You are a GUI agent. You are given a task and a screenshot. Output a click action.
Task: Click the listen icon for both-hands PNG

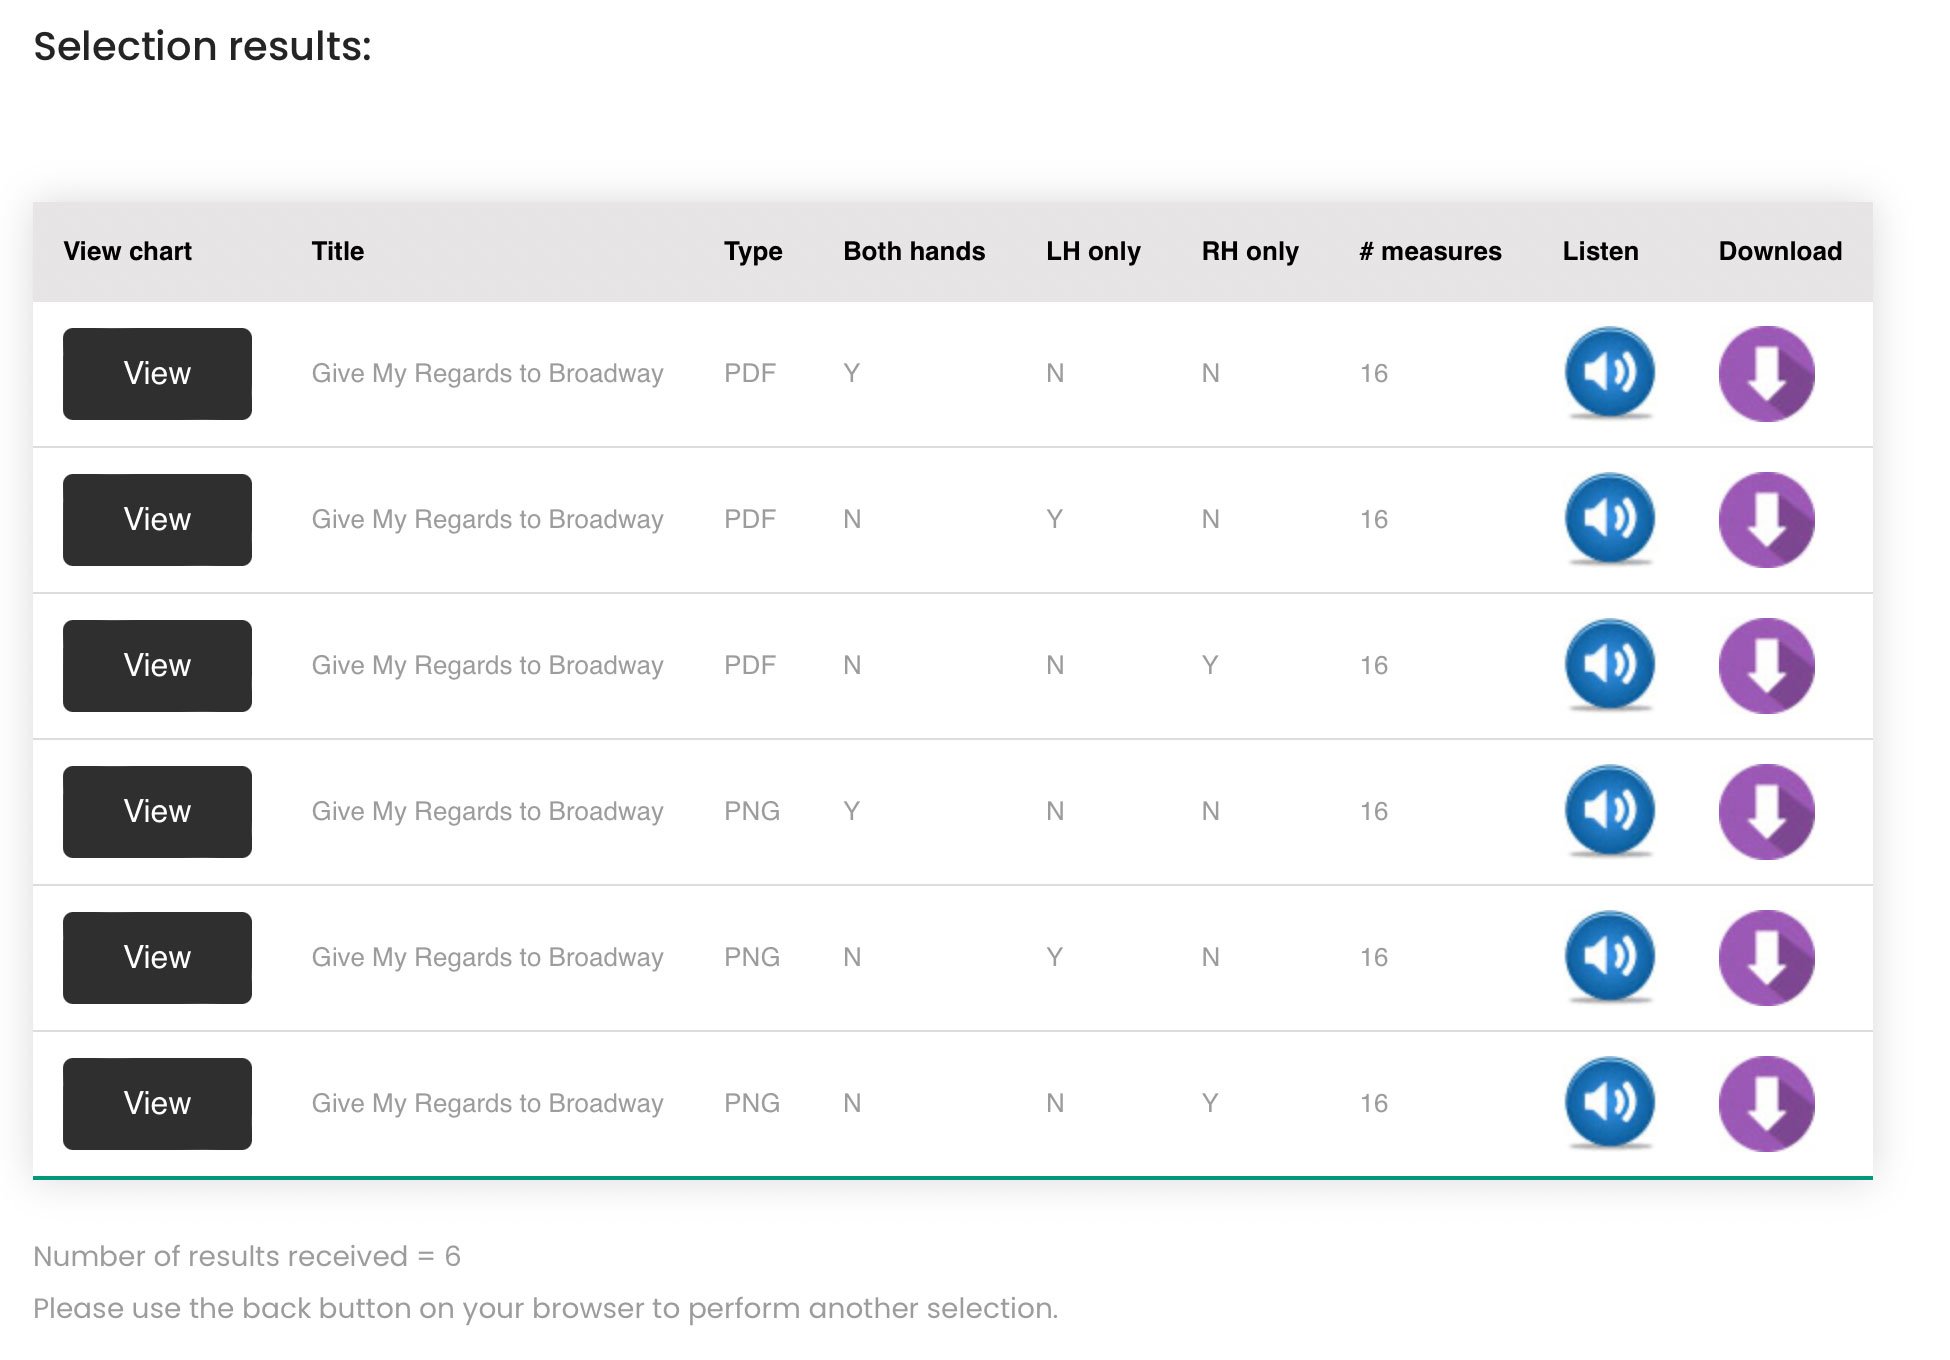(x=1608, y=812)
